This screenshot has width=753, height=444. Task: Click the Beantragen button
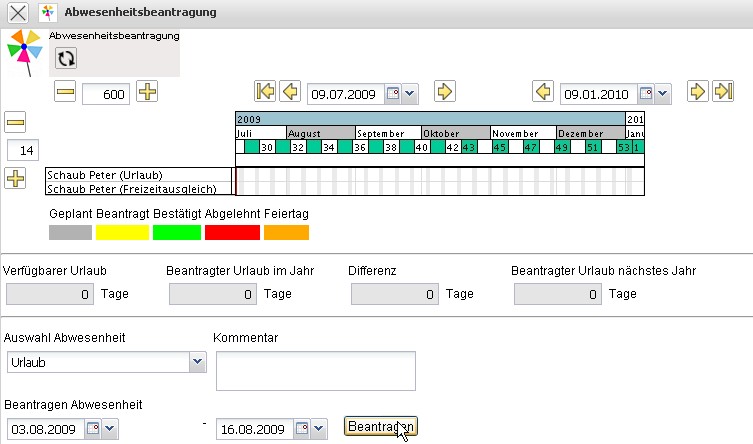point(381,426)
